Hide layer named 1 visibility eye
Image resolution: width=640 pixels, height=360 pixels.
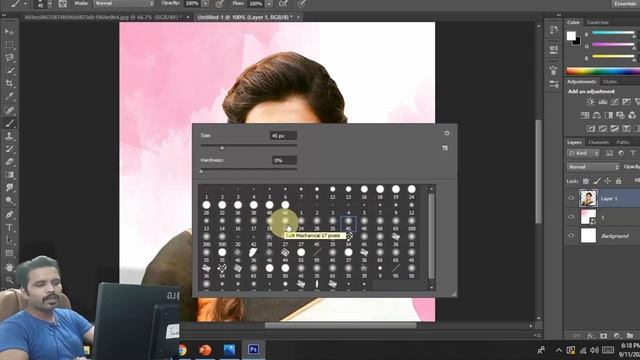pyautogui.click(x=571, y=217)
